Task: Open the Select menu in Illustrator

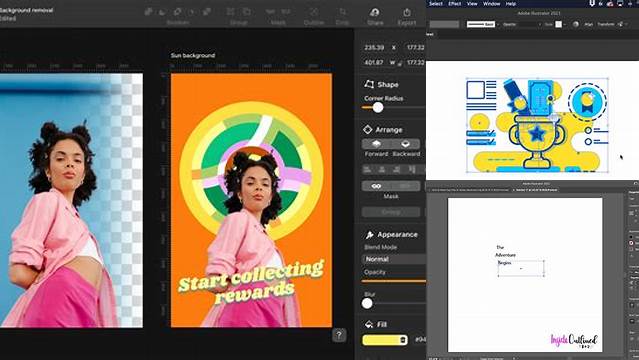Action: click(x=435, y=4)
